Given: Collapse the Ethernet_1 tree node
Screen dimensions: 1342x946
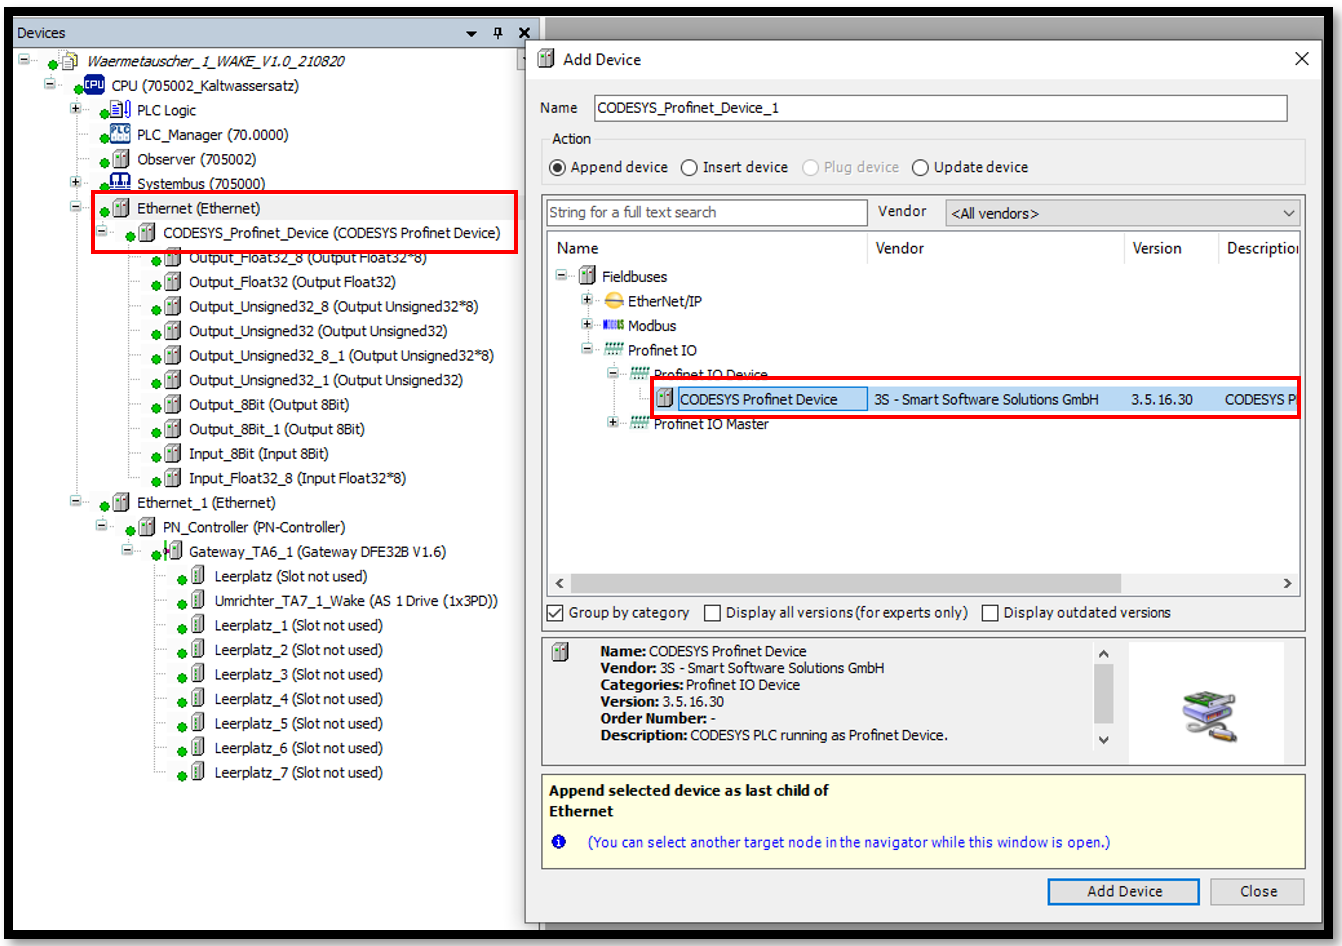Looking at the screenshot, I should (x=76, y=502).
